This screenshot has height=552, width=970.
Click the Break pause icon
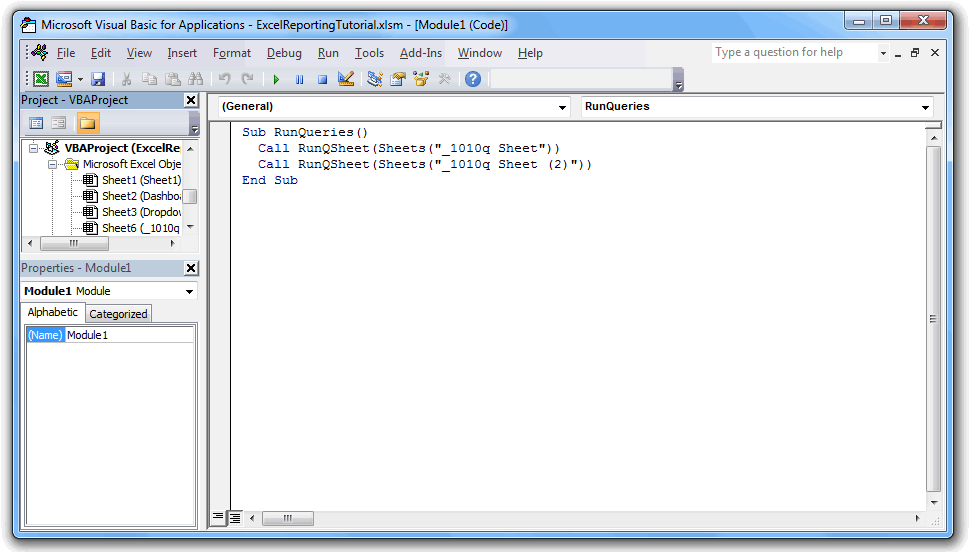(x=299, y=79)
